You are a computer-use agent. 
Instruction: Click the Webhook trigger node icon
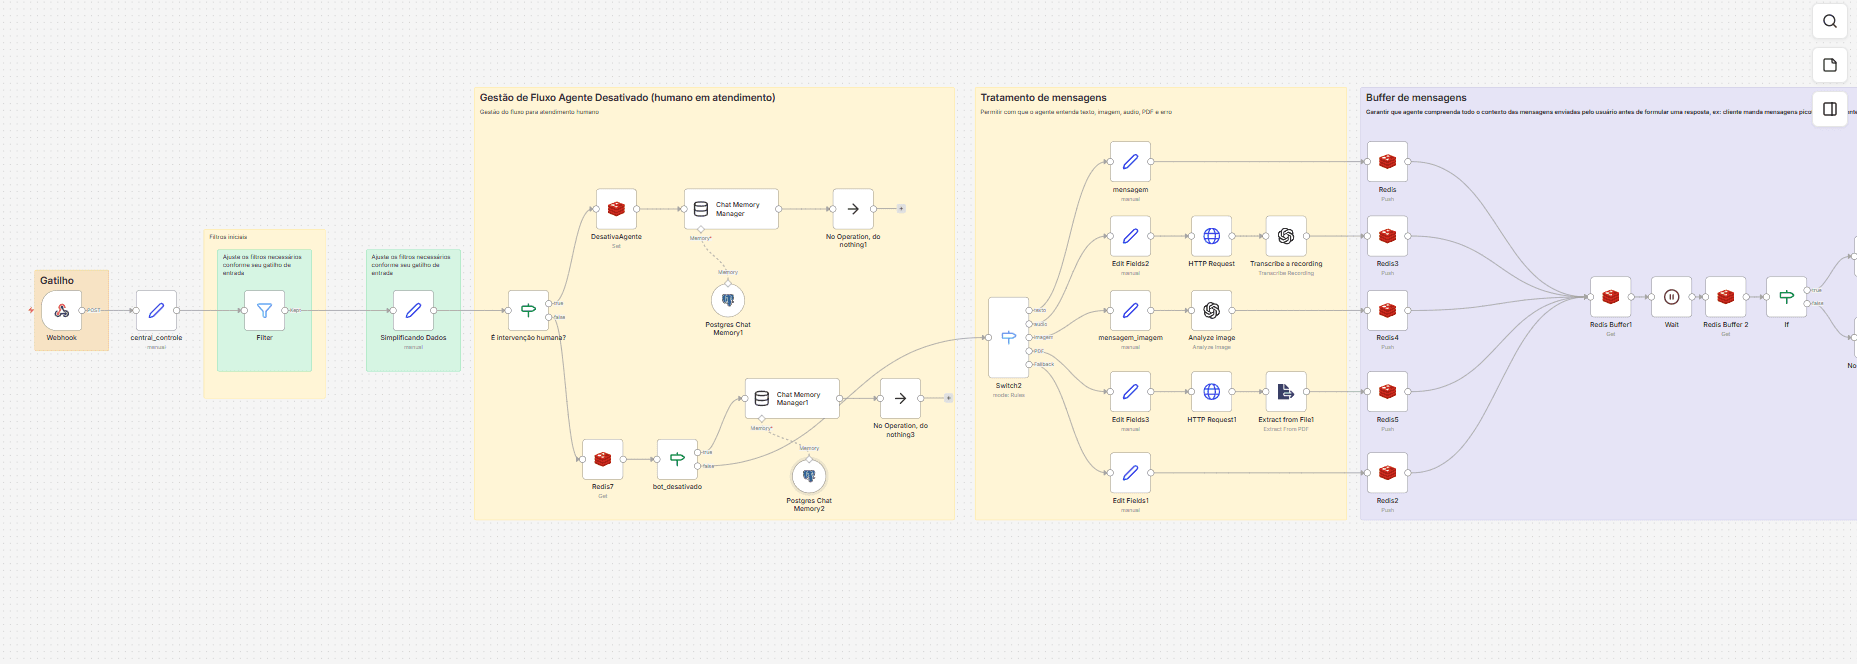[x=62, y=311]
